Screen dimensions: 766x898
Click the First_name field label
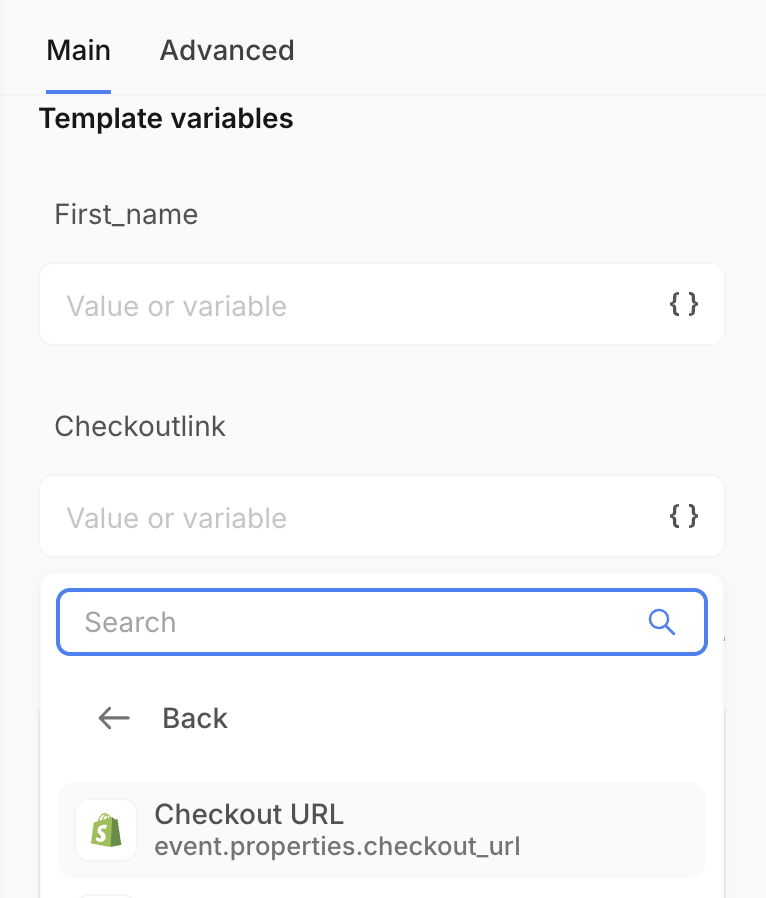click(x=126, y=214)
